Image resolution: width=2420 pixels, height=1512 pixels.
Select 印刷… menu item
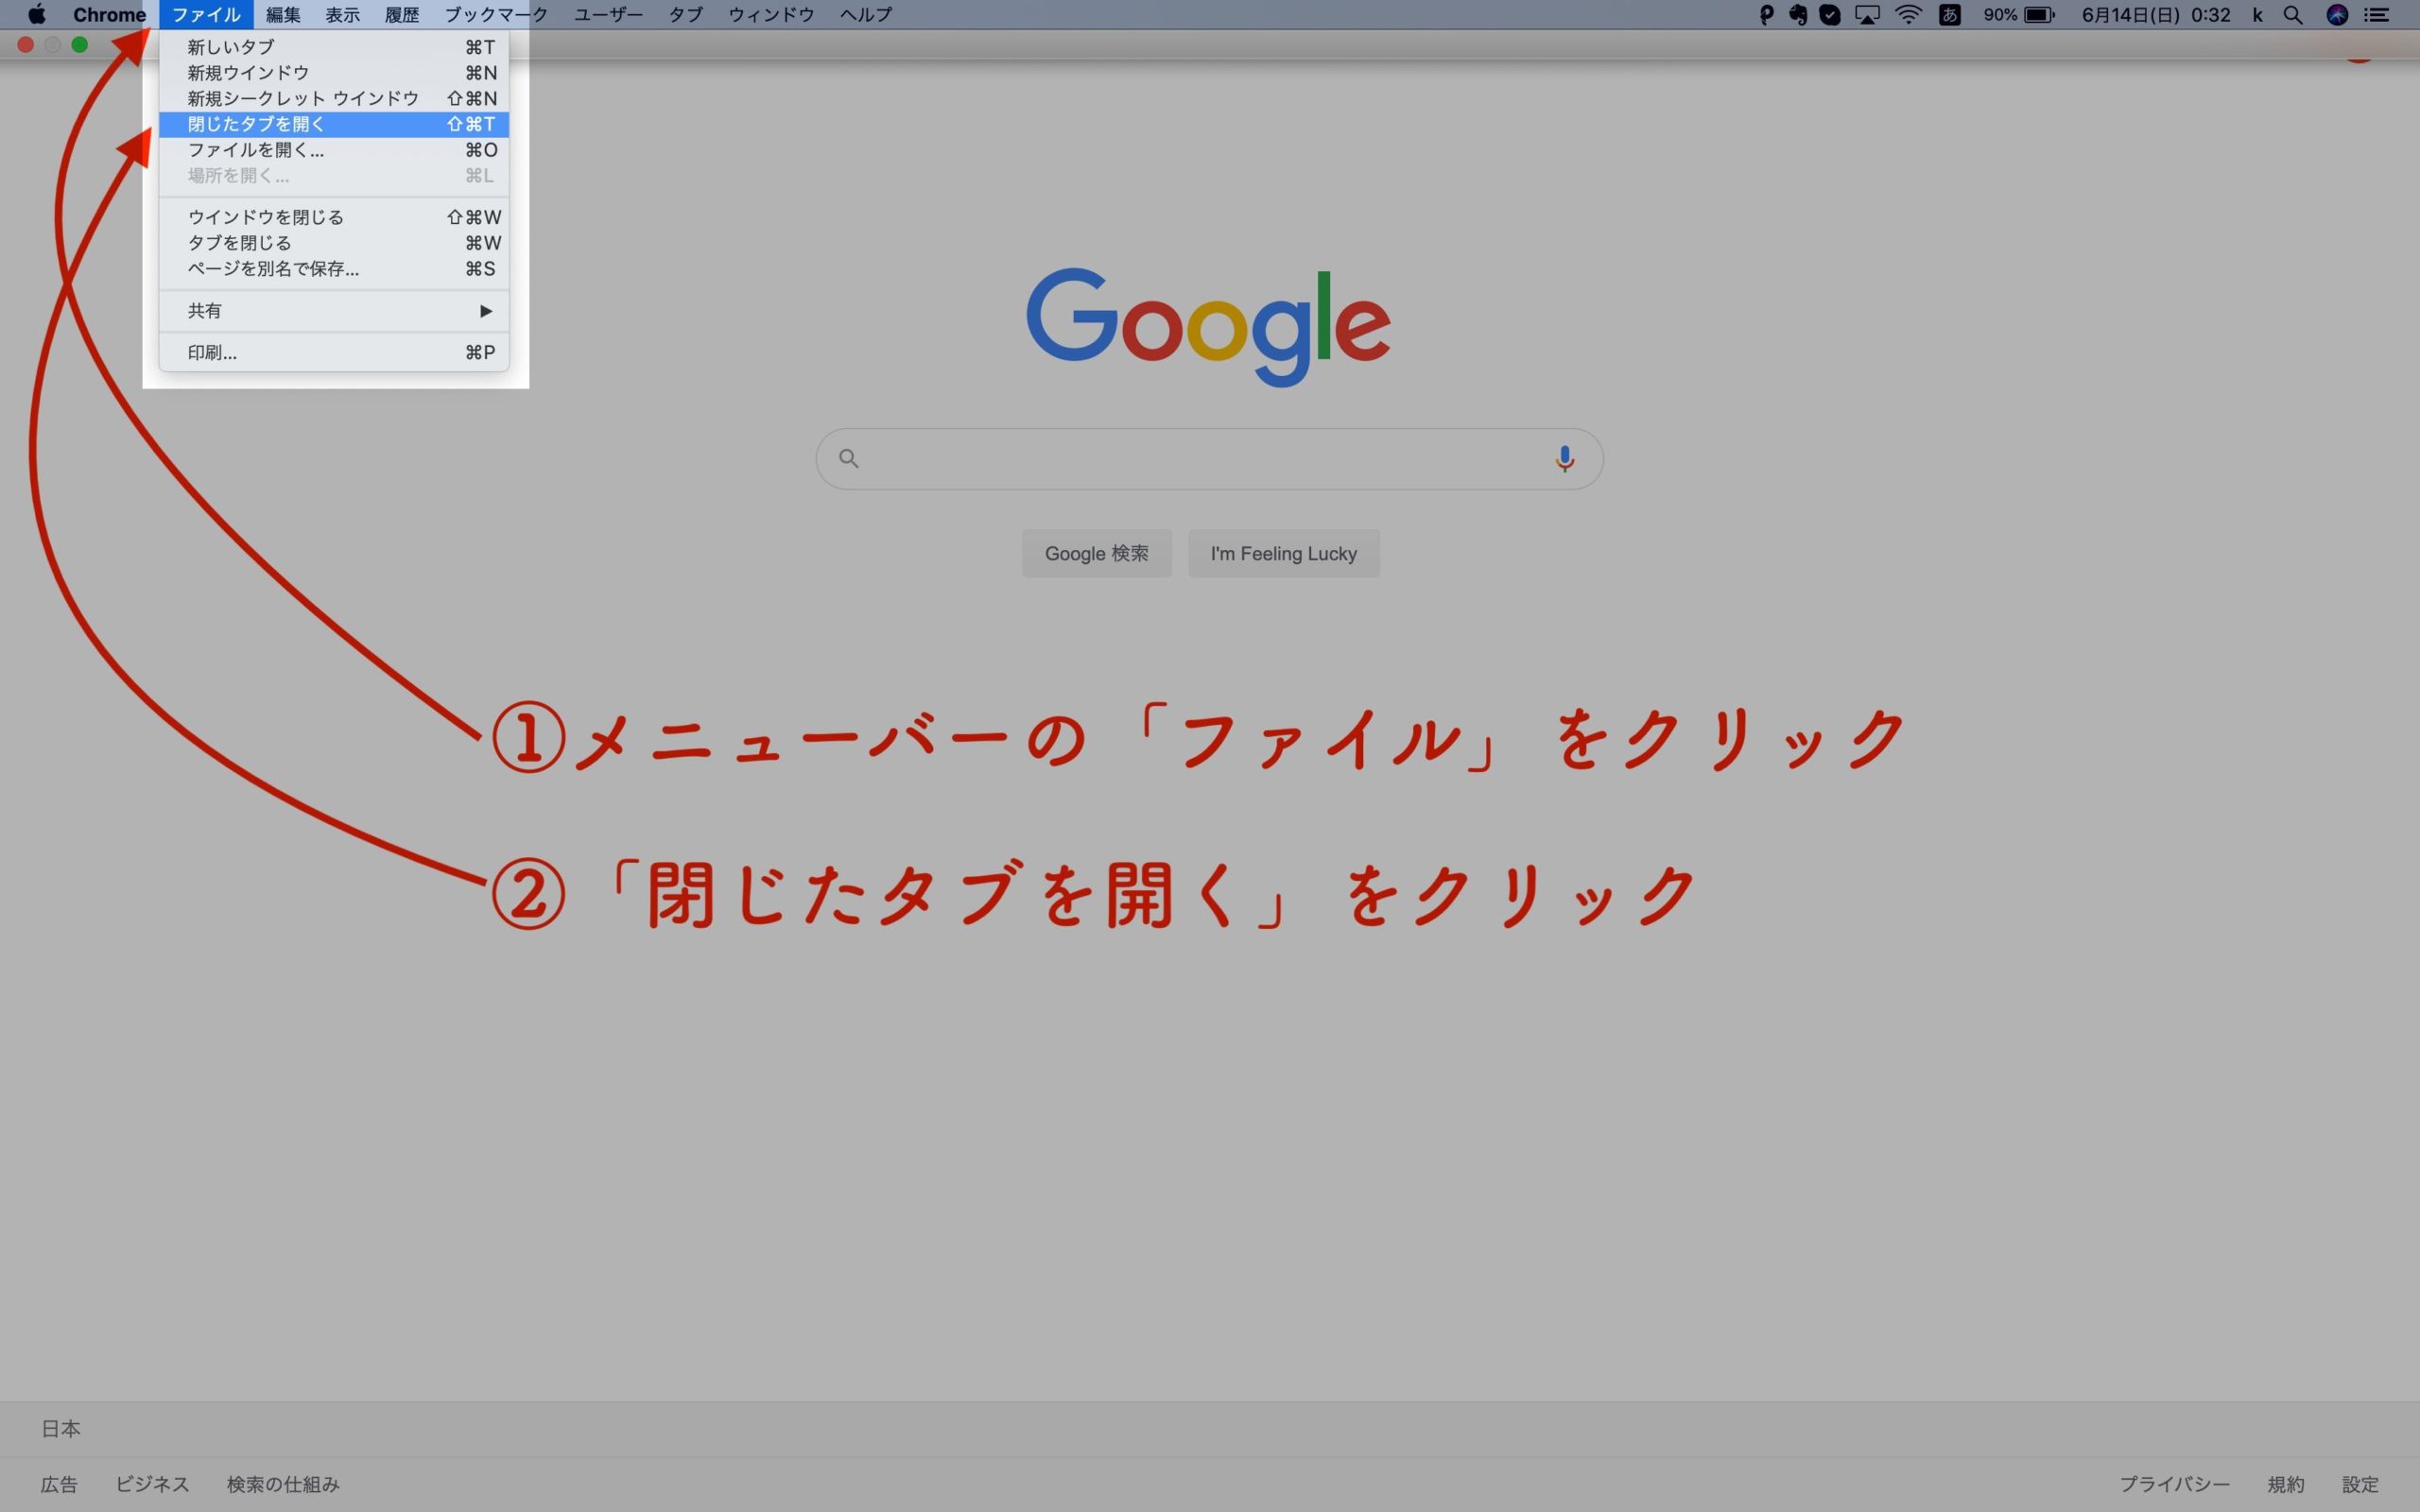[x=334, y=352]
